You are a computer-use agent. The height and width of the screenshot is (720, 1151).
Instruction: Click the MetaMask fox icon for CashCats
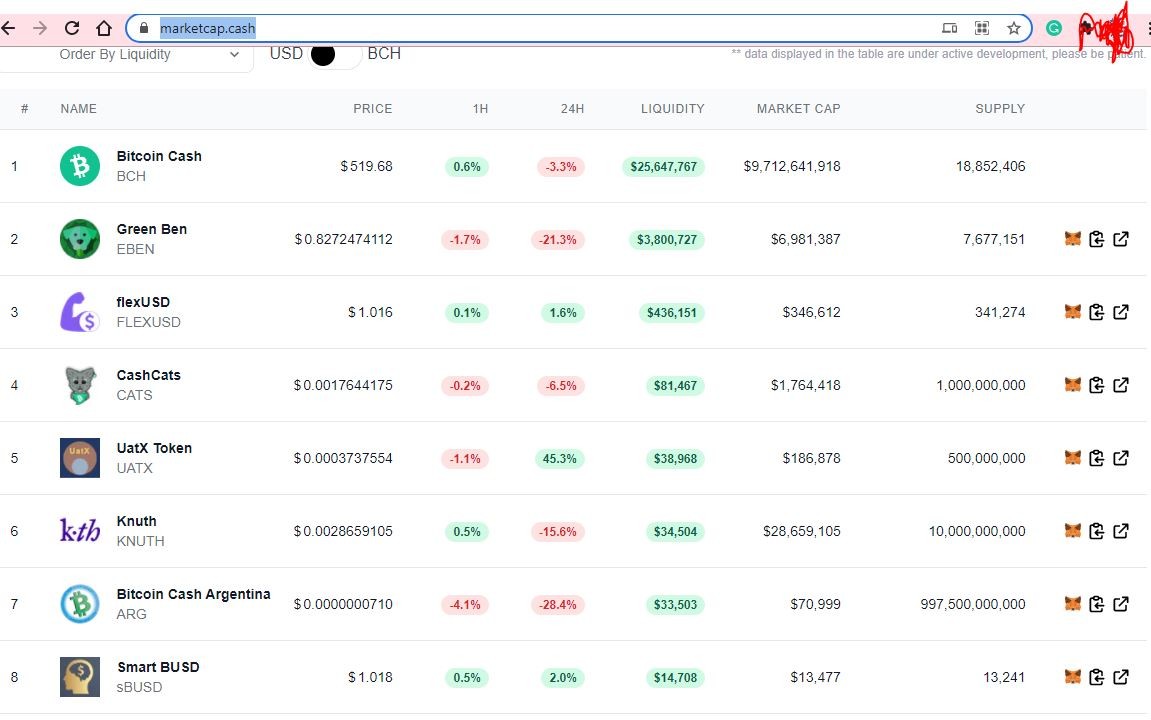pos(1072,385)
